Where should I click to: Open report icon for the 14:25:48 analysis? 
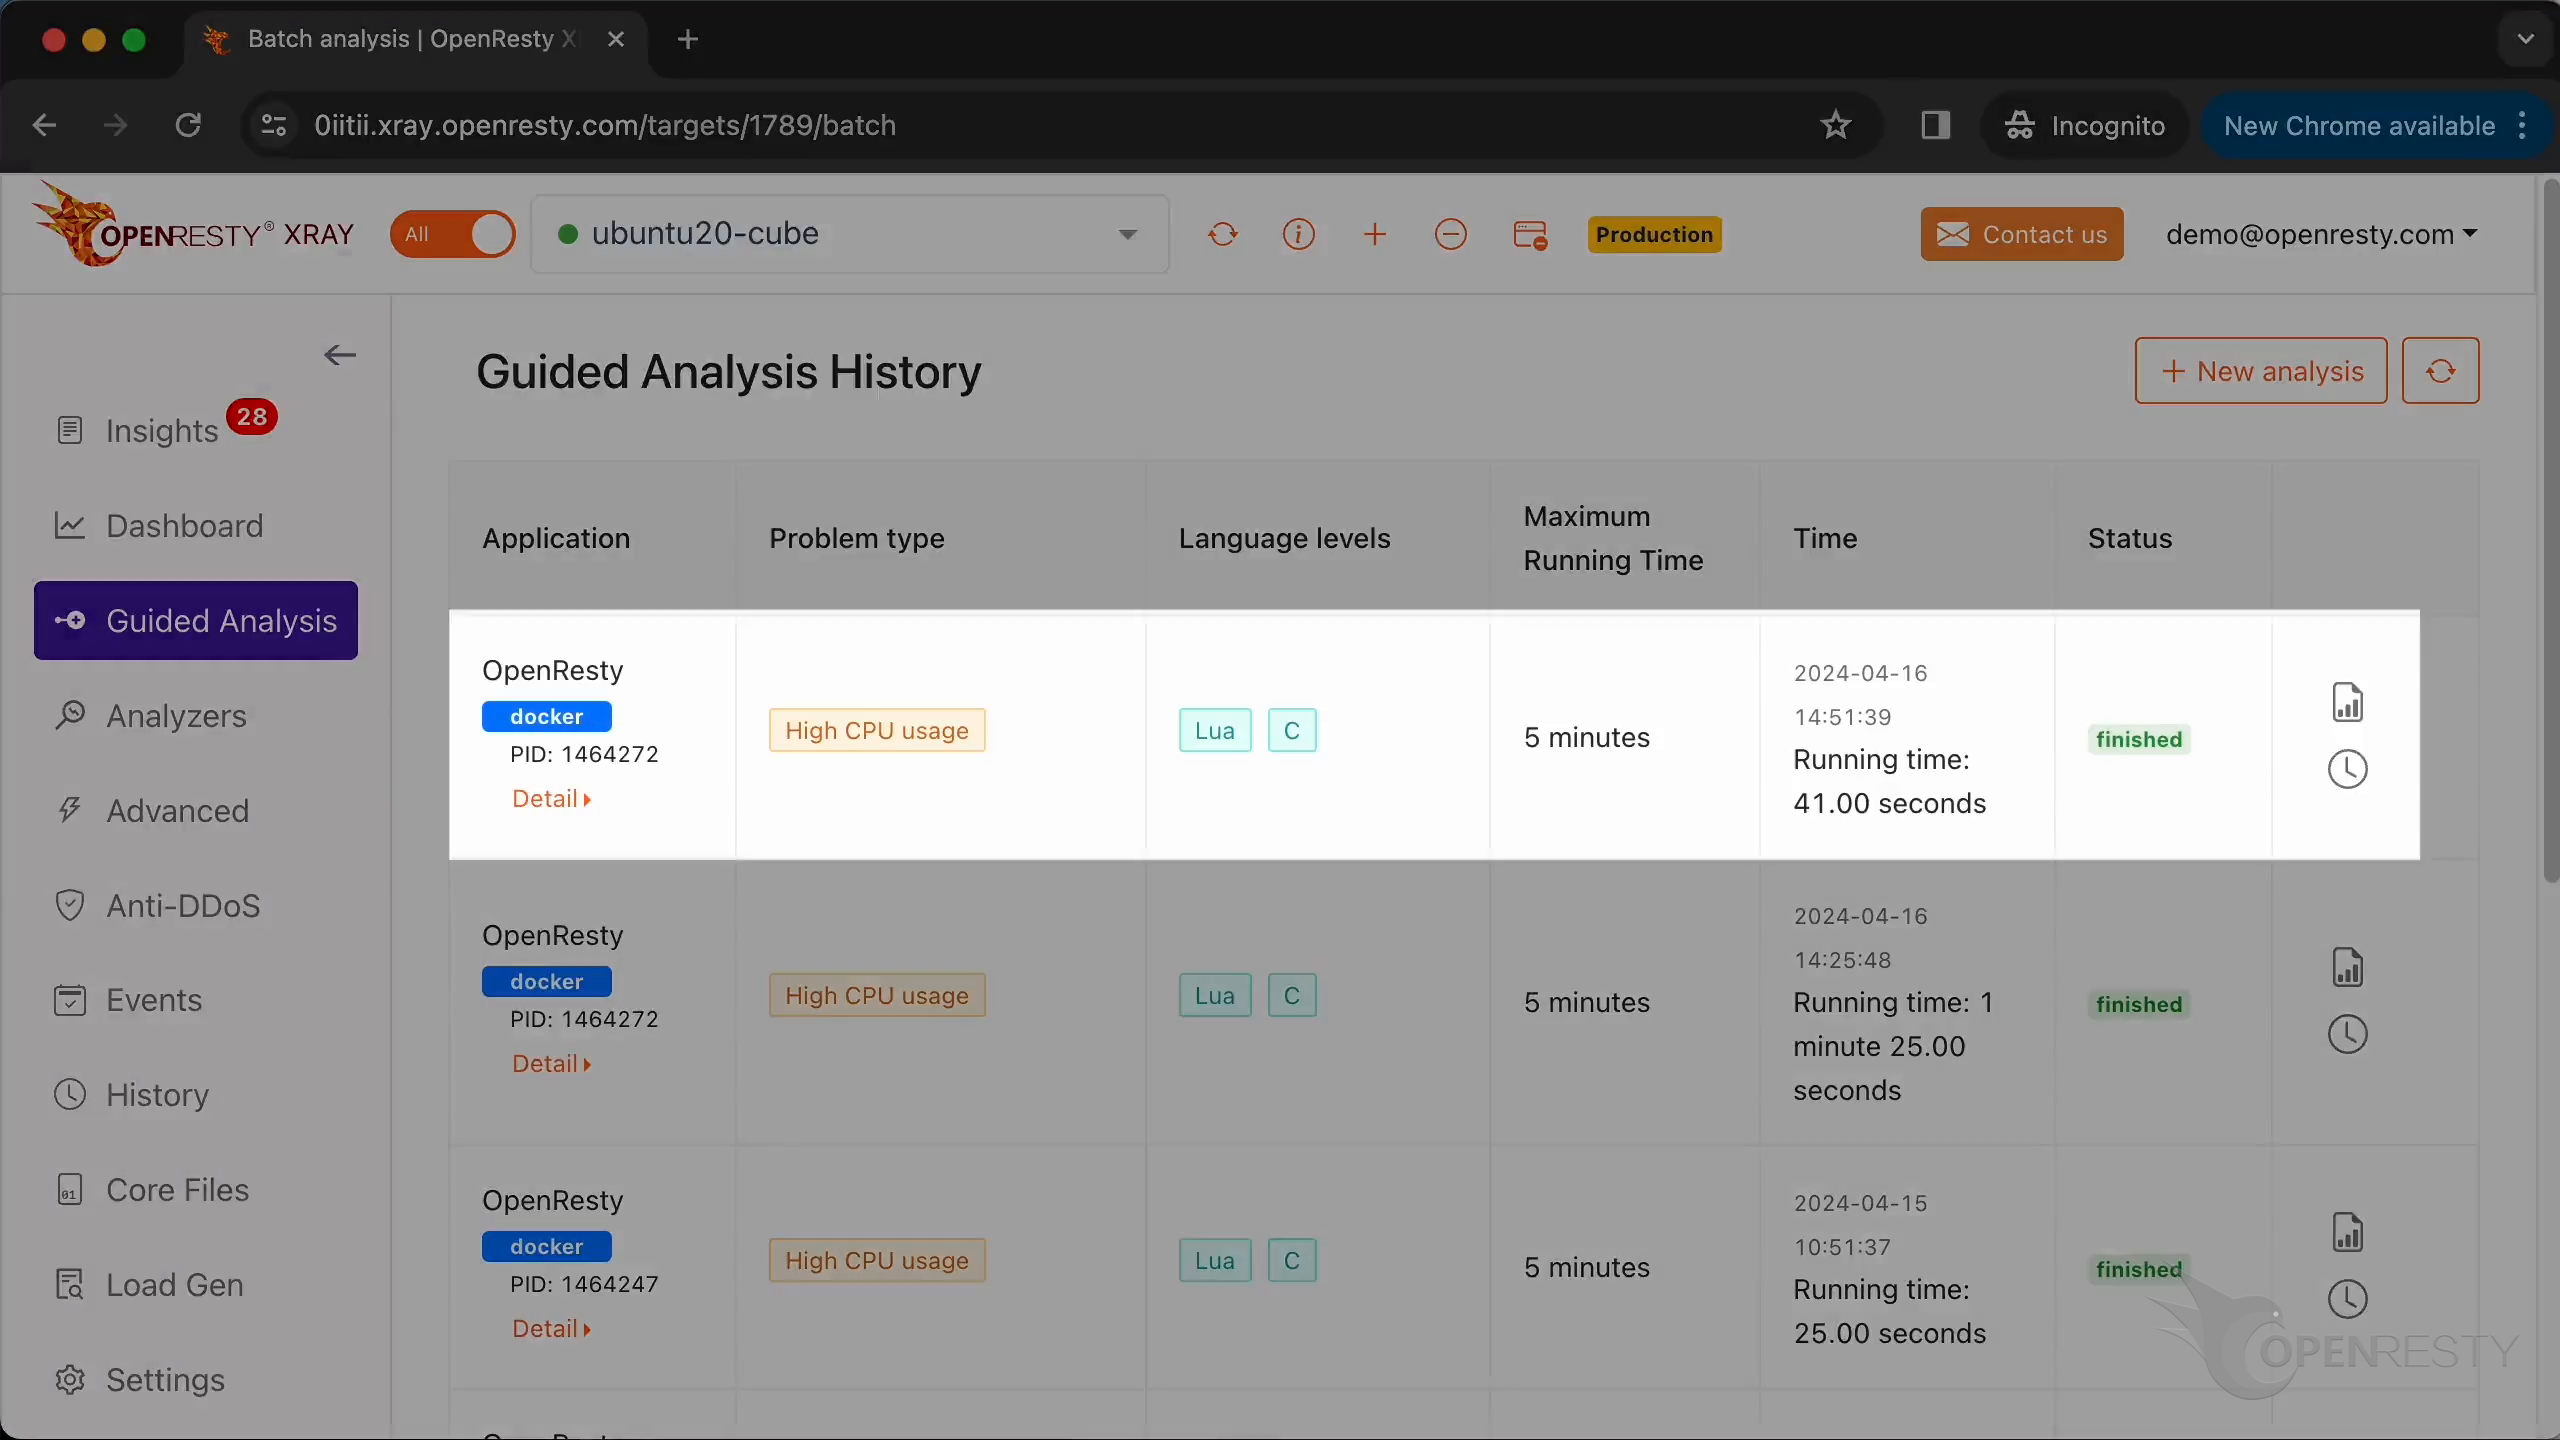[x=2347, y=968]
